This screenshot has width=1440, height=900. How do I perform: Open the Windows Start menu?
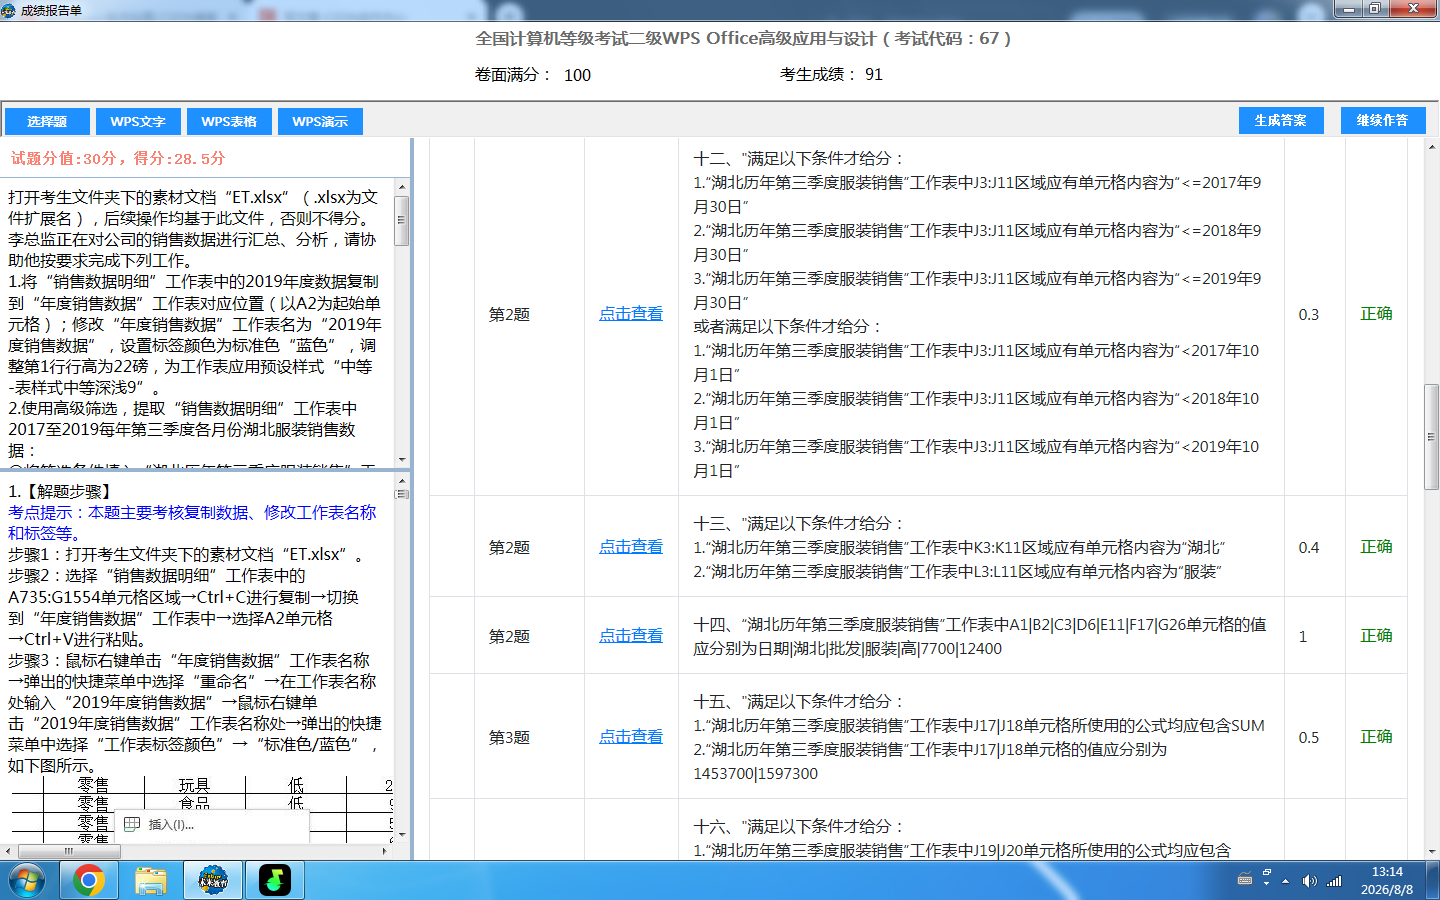coord(27,881)
